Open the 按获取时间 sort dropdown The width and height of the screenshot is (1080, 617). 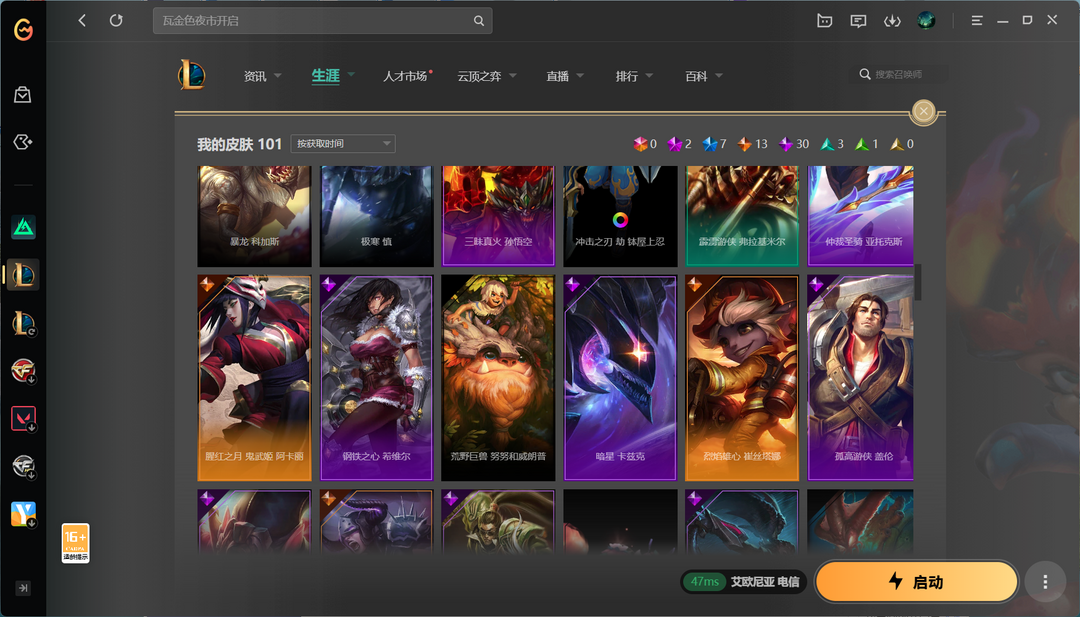[x=343, y=143]
